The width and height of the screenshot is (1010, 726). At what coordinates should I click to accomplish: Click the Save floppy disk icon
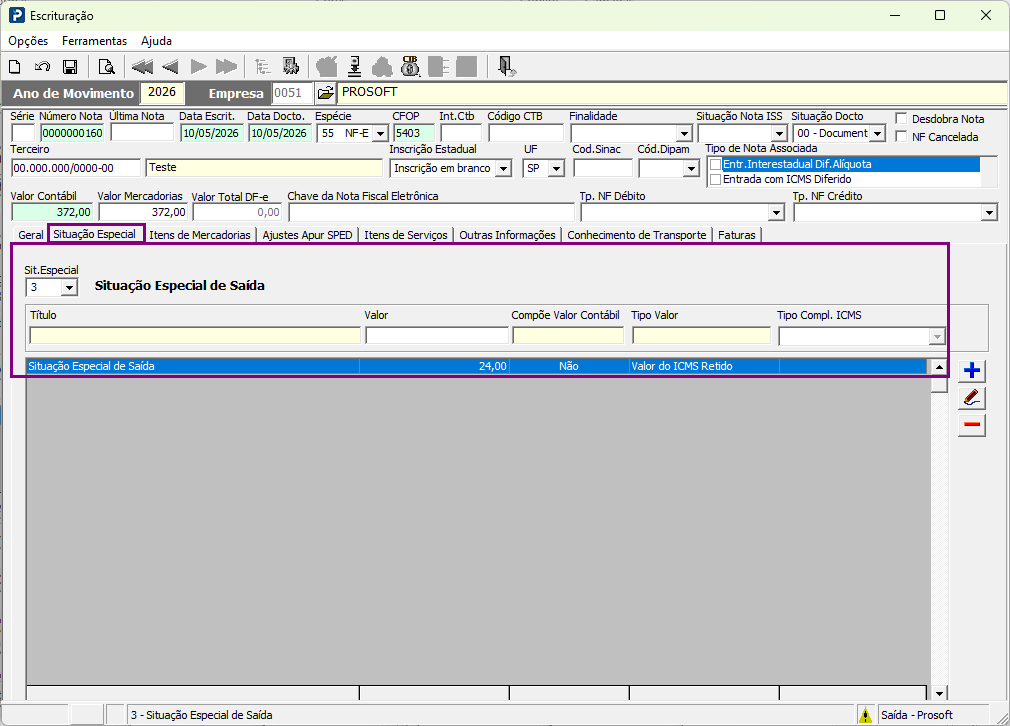[70, 66]
